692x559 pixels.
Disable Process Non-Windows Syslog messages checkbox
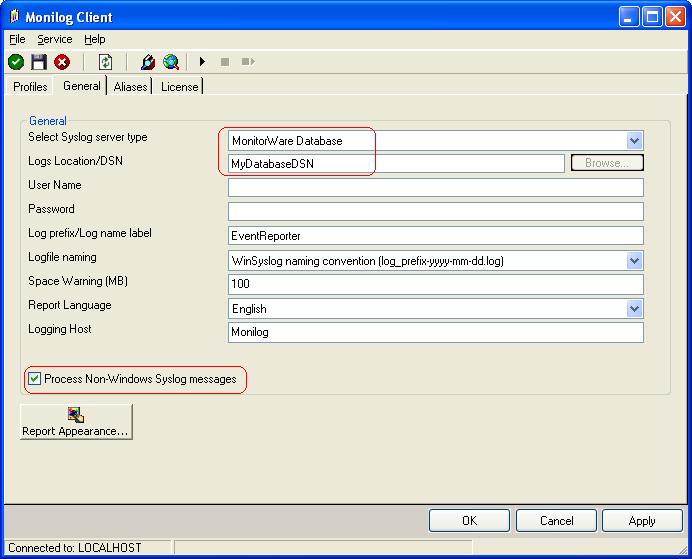[x=34, y=379]
